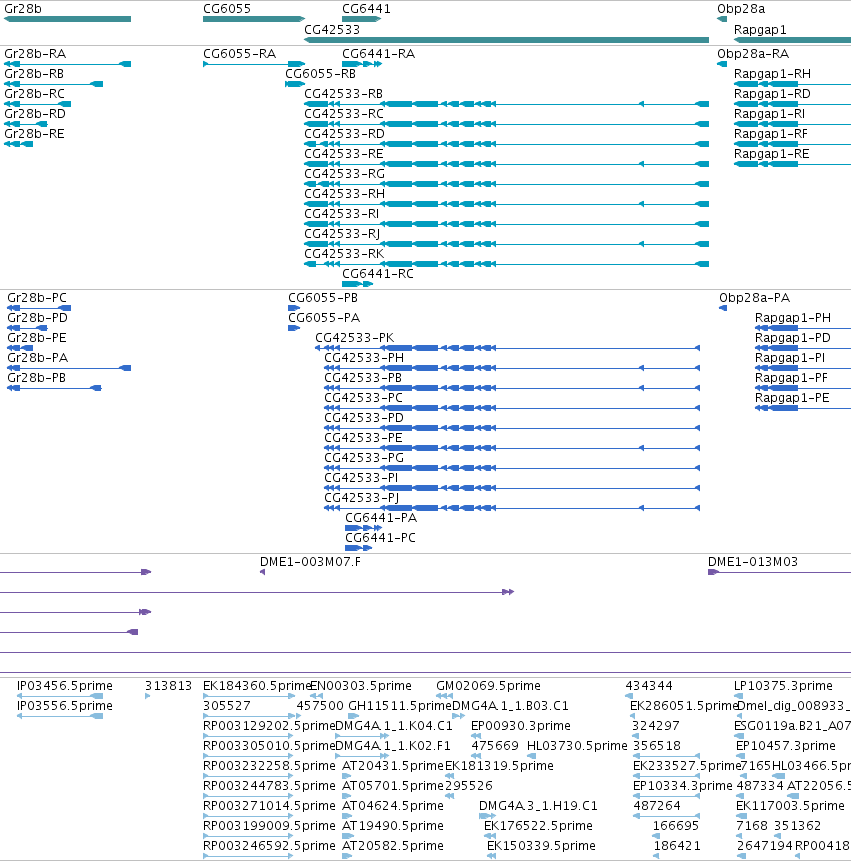The height and width of the screenshot is (861, 851).
Task: Click transcript Gr28b-RC
Action: (x=34, y=94)
